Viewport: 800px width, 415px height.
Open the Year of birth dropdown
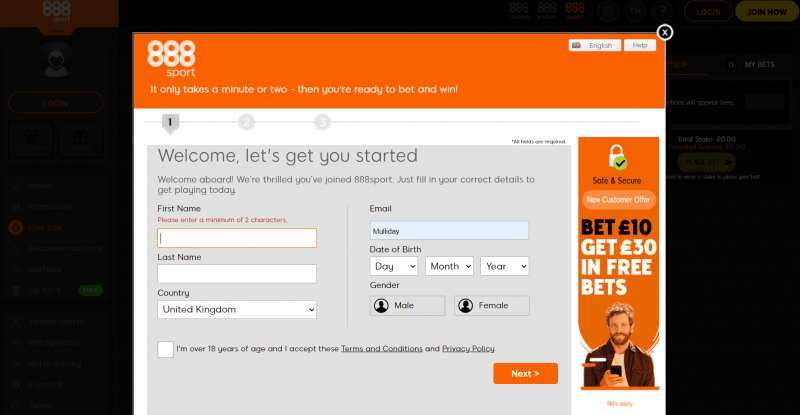tap(505, 266)
